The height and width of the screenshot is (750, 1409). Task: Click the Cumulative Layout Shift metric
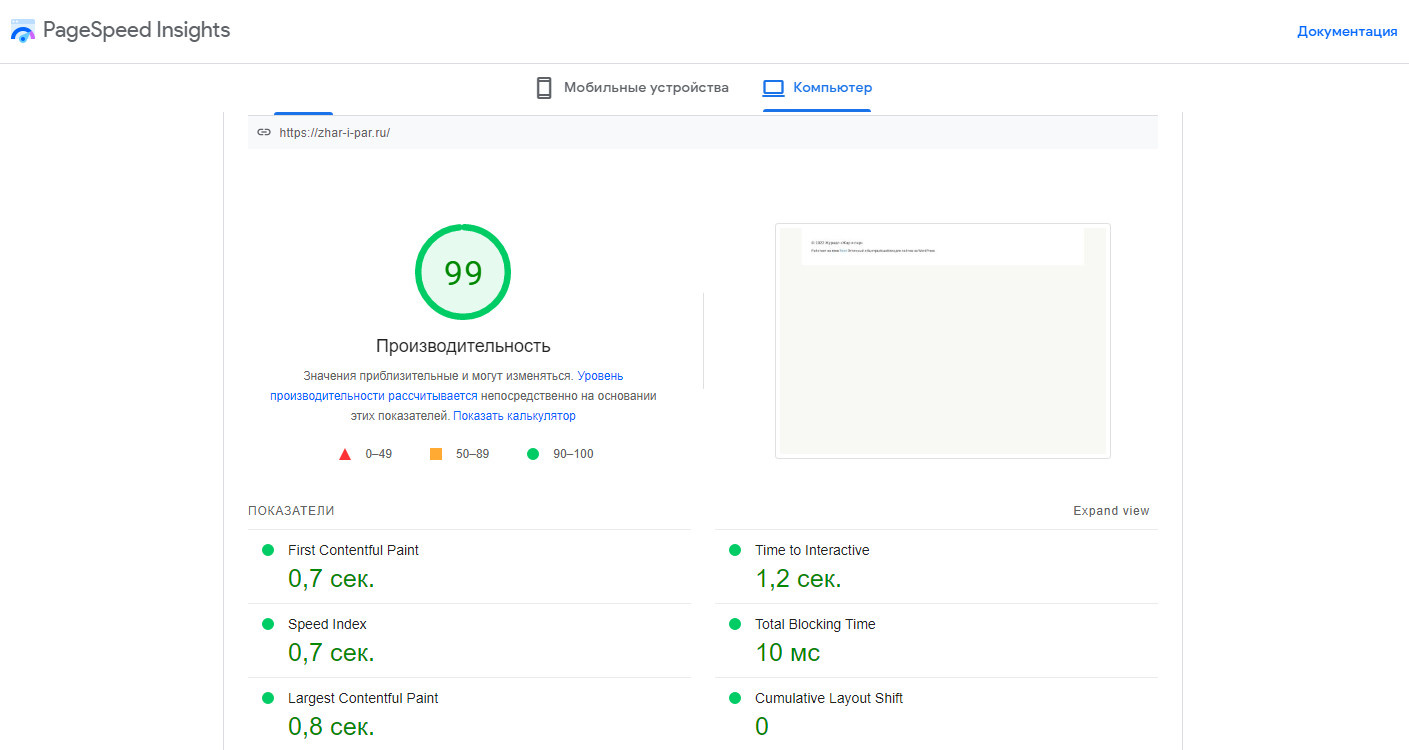[x=828, y=698]
